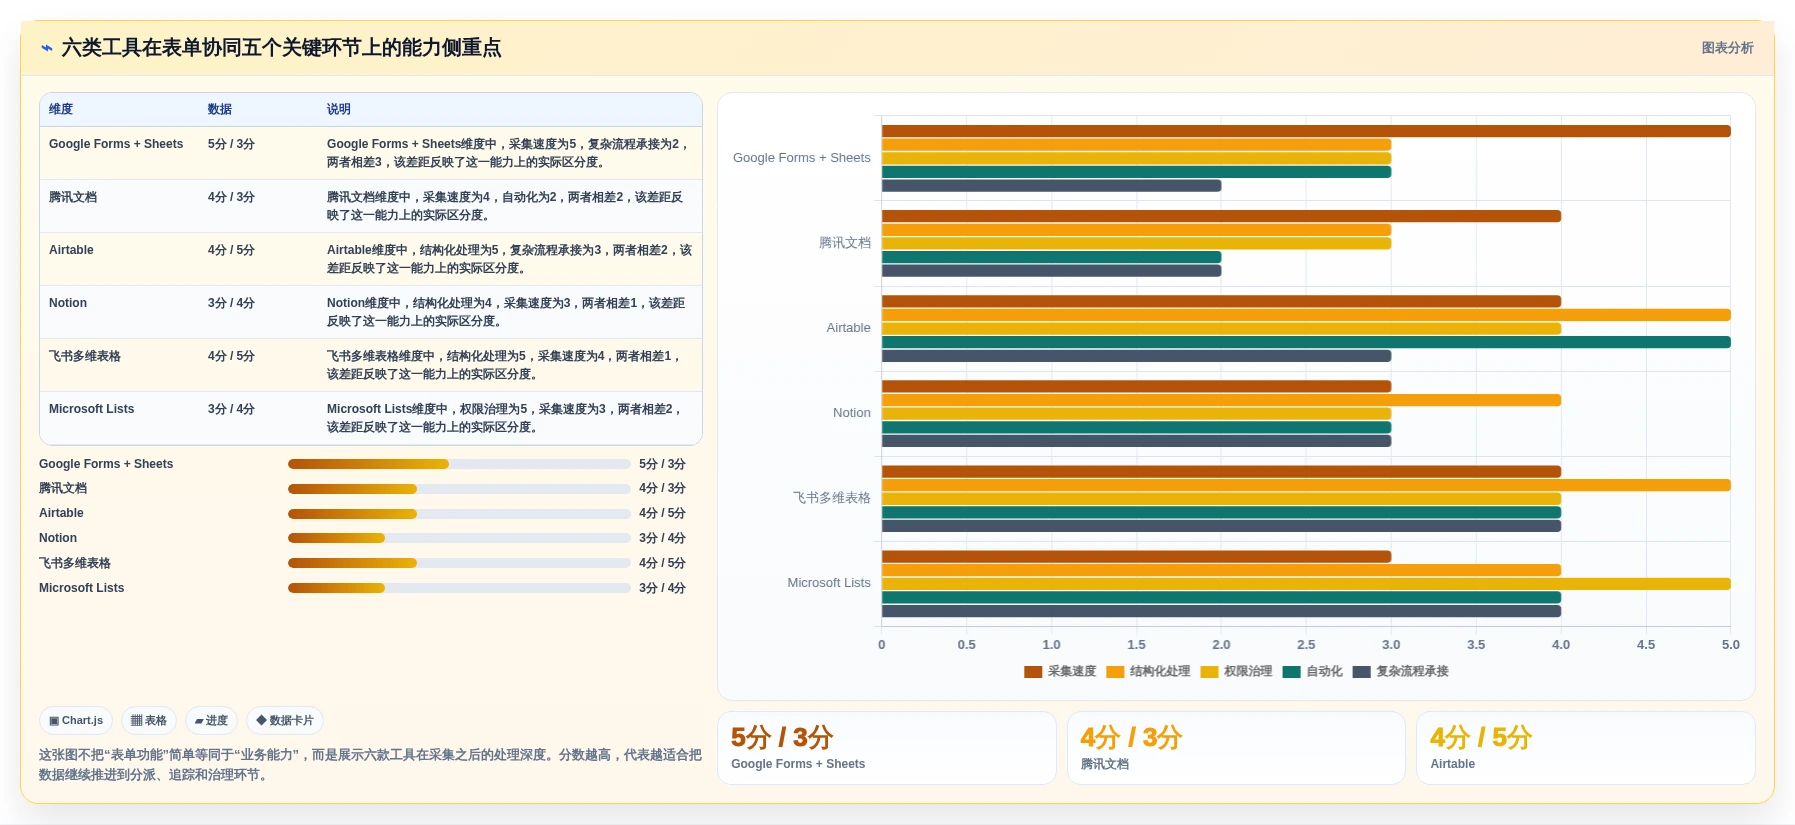The width and height of the screenshot is (1795, 825).
Task: Click the Notion progress bar
Action: click(459, 538)
